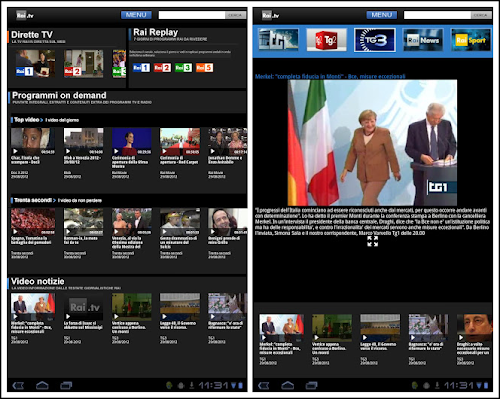Play the Merkel video in left Video notizie
This screenshot has height=399, width=500.
pyautogui.click(x=33, y=307)
